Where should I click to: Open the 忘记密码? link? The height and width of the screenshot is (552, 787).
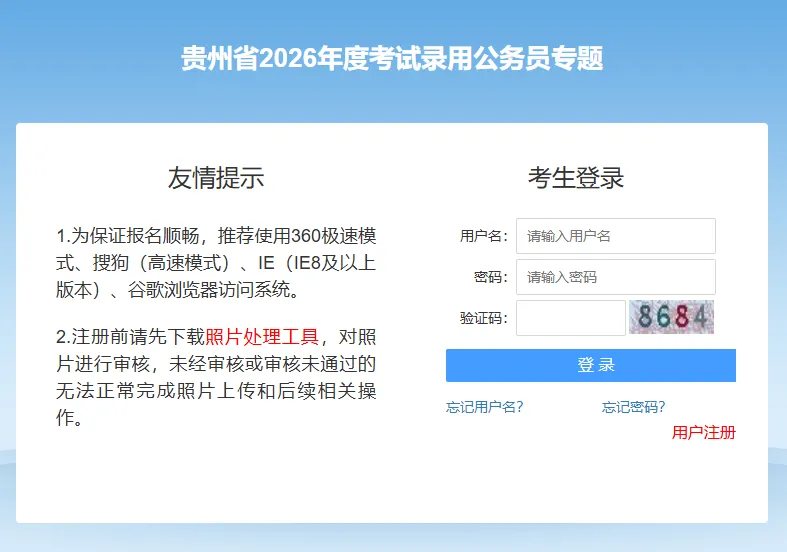[633, 406]
